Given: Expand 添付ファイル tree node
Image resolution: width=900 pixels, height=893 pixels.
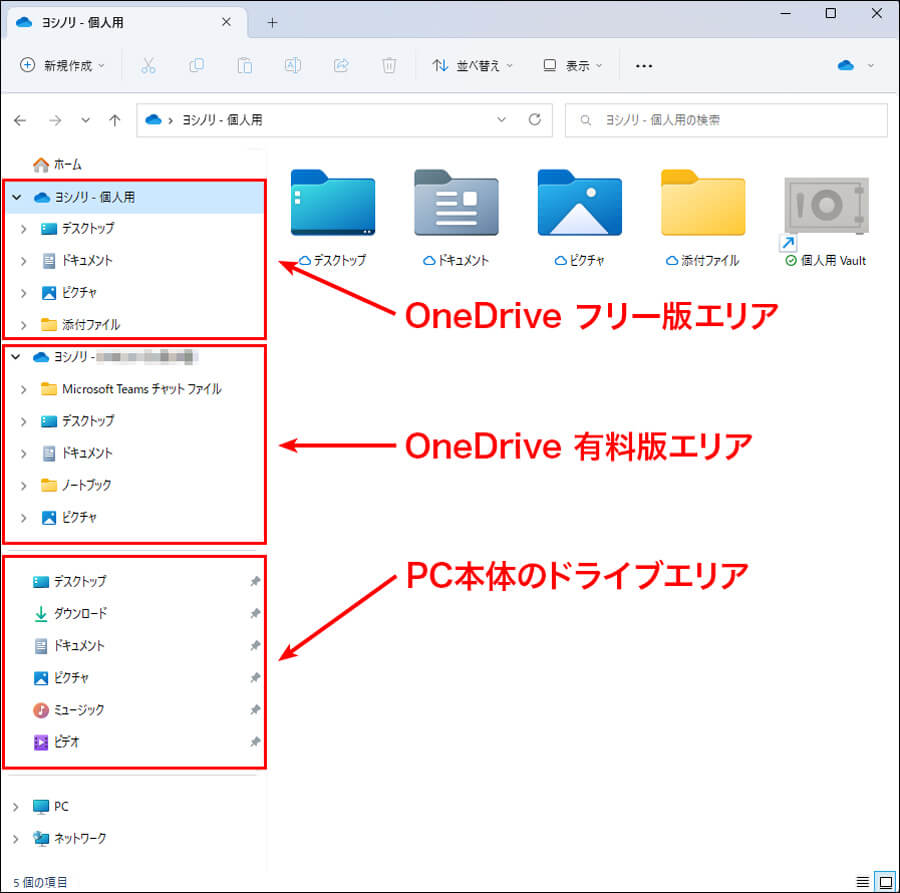Looking at the screenshot, I should [x=24, y=325].
